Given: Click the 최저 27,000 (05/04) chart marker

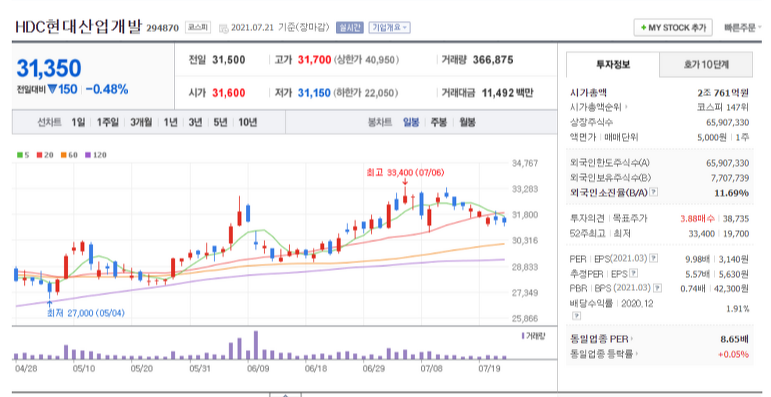Looking at the screenshot, I should pos(86,313).
